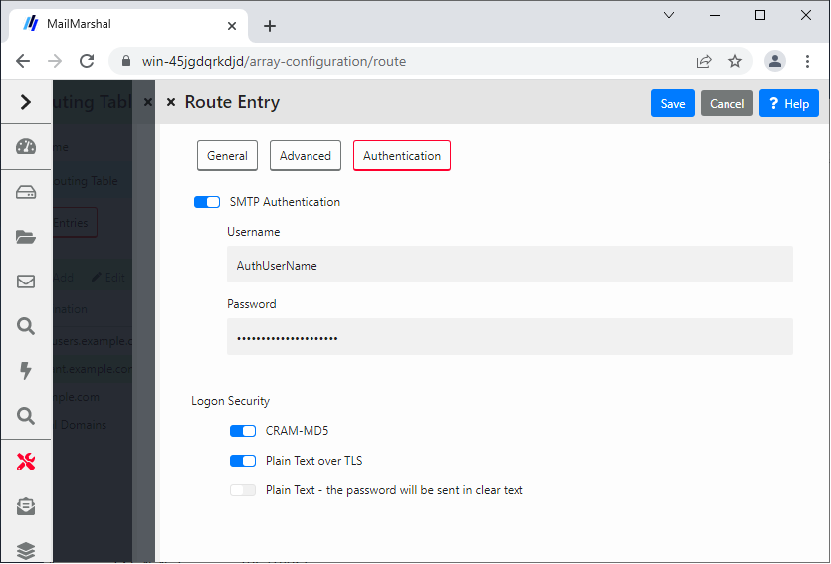This screenshot has height=564, width=831.
Task: Open the browser profile avatar icon
Action: pyautogui.click(x=774, y=61)
